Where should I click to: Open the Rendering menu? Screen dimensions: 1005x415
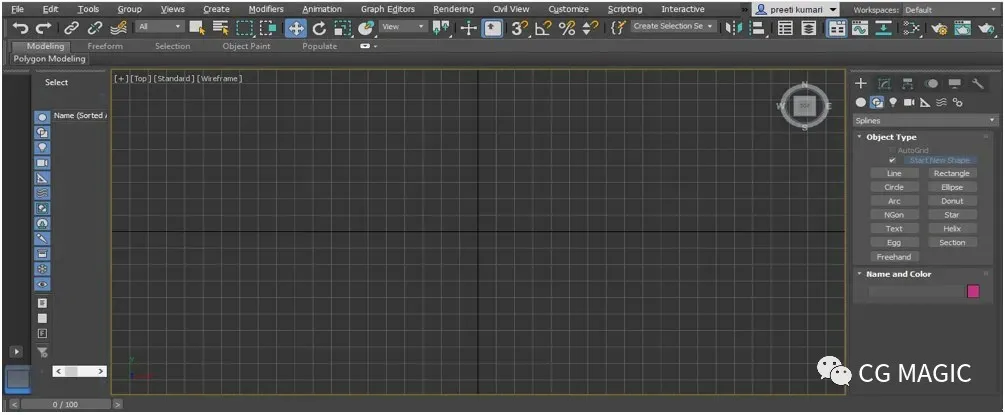coord(453,9)
